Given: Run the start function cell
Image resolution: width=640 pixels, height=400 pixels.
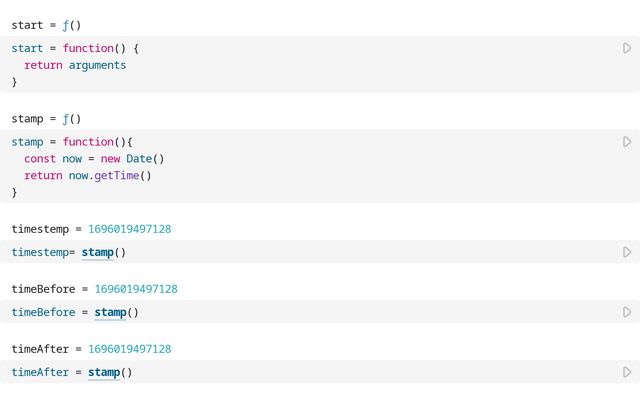Looking at the screenshot, I should [627, 48].
